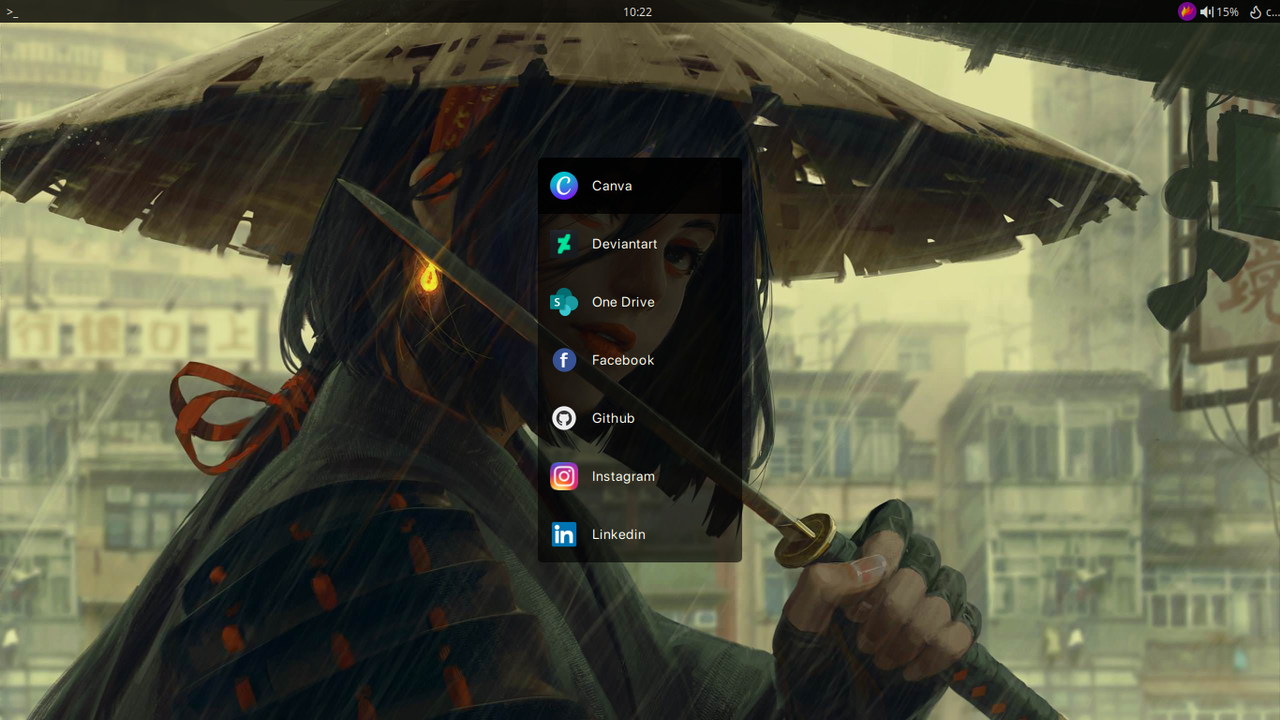Viewport: 1280px width, 720px height.
Task: Select the Canva label text
Action: tap(612, 186)
